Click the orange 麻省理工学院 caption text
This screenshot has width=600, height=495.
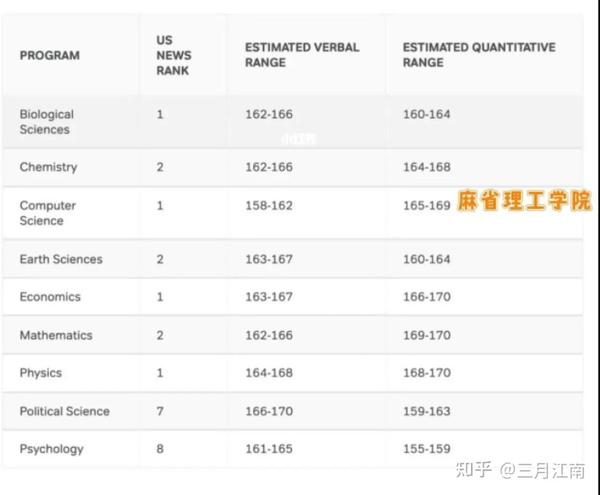point(524,202)
